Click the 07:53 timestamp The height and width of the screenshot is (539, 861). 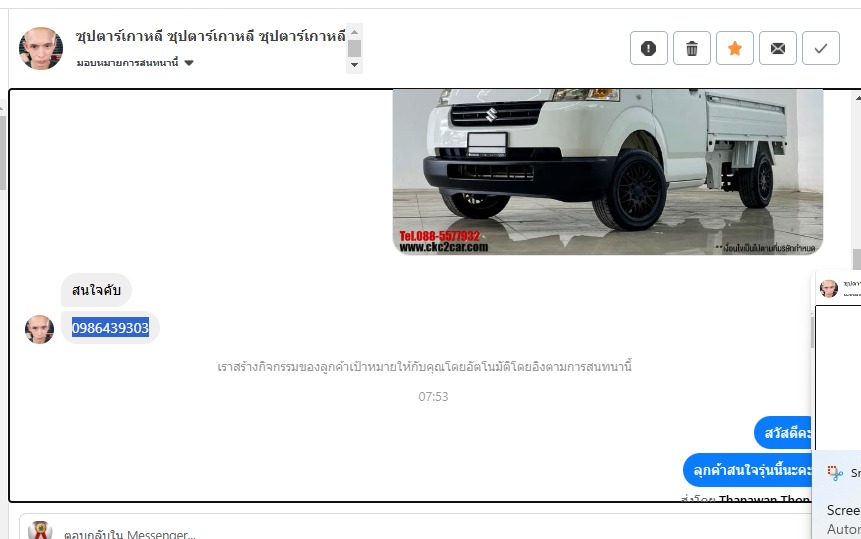click(x=433, y=396)
